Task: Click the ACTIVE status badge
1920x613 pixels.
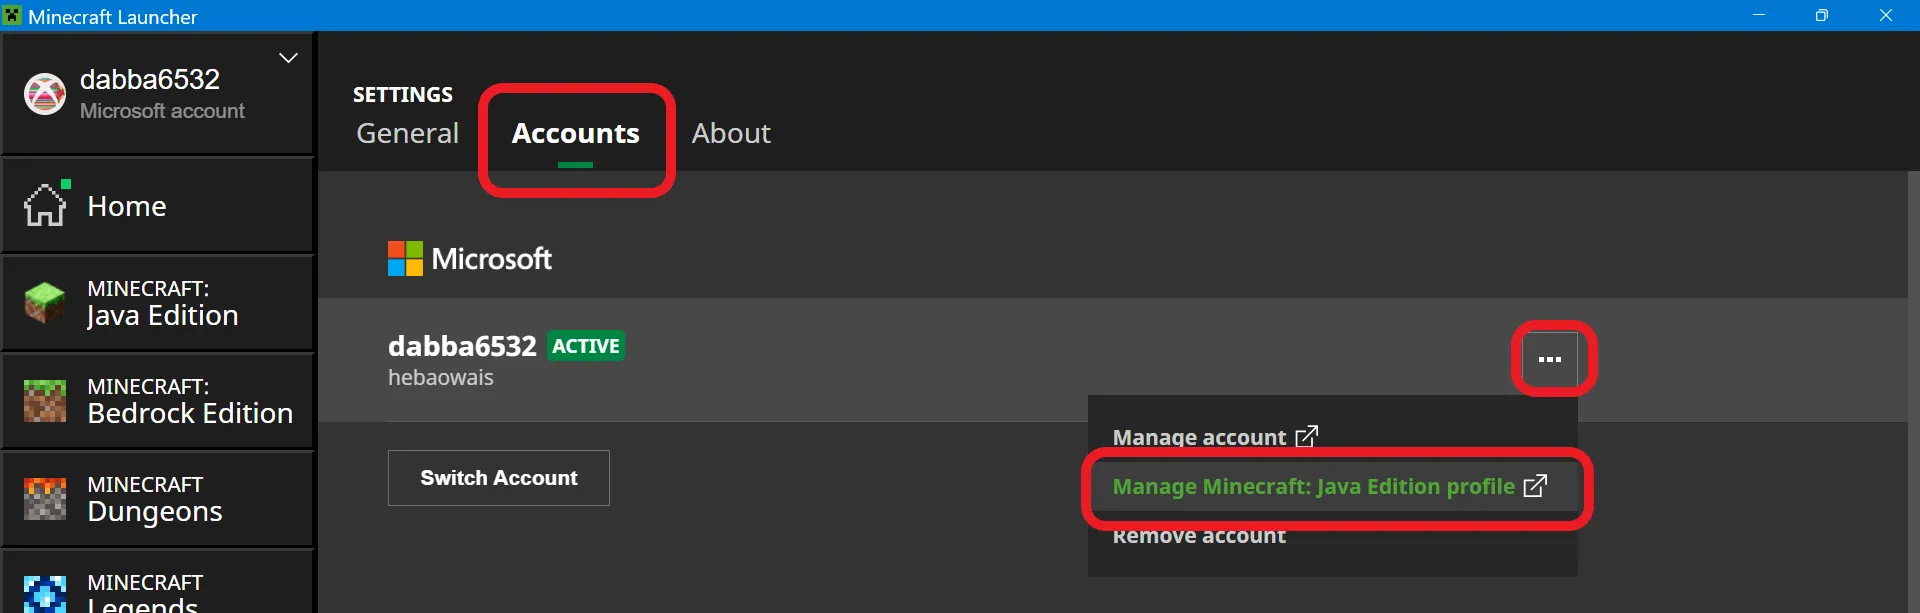Action: [586, 346]
